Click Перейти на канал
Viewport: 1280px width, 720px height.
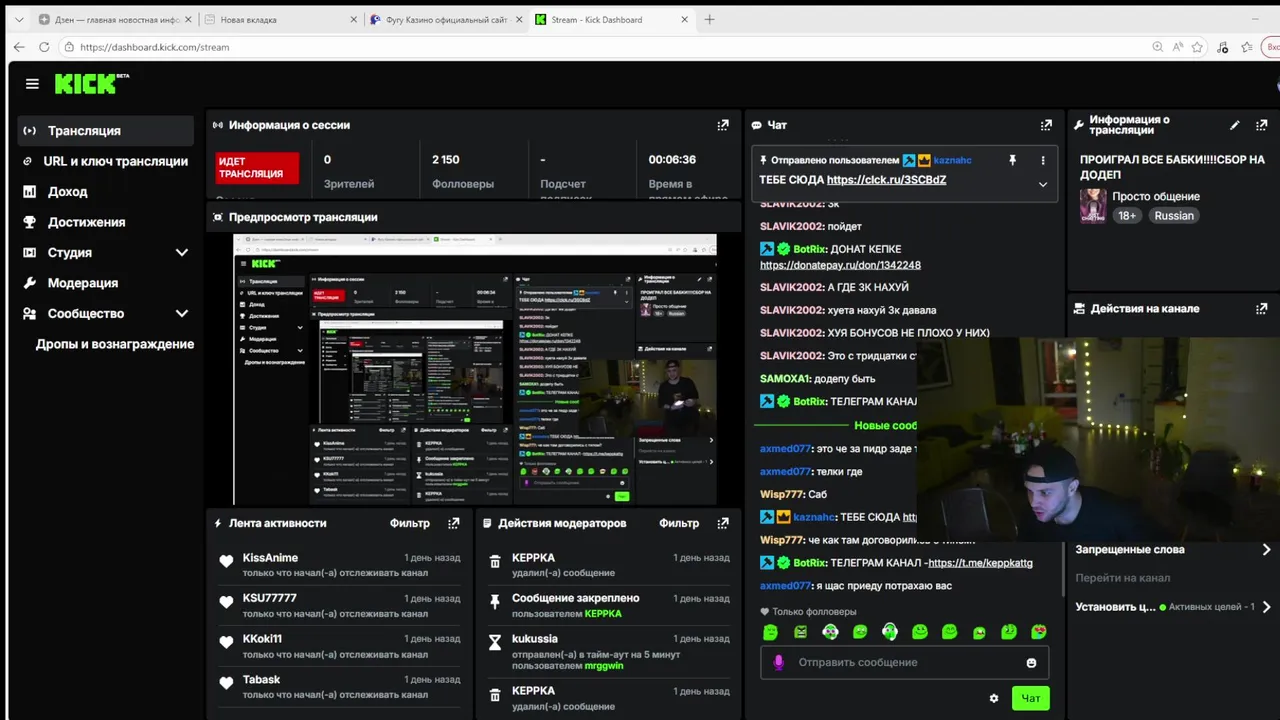click(1122, 578)
